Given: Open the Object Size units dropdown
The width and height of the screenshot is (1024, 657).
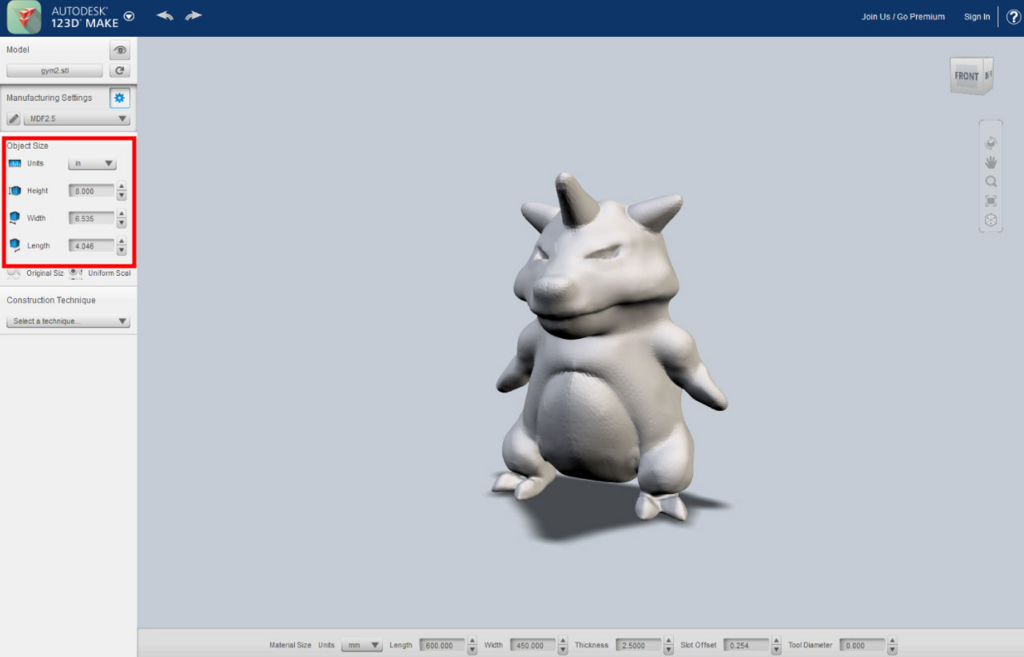Looking at the screenshot, I should pyautogui.click(x=92, y=163).
